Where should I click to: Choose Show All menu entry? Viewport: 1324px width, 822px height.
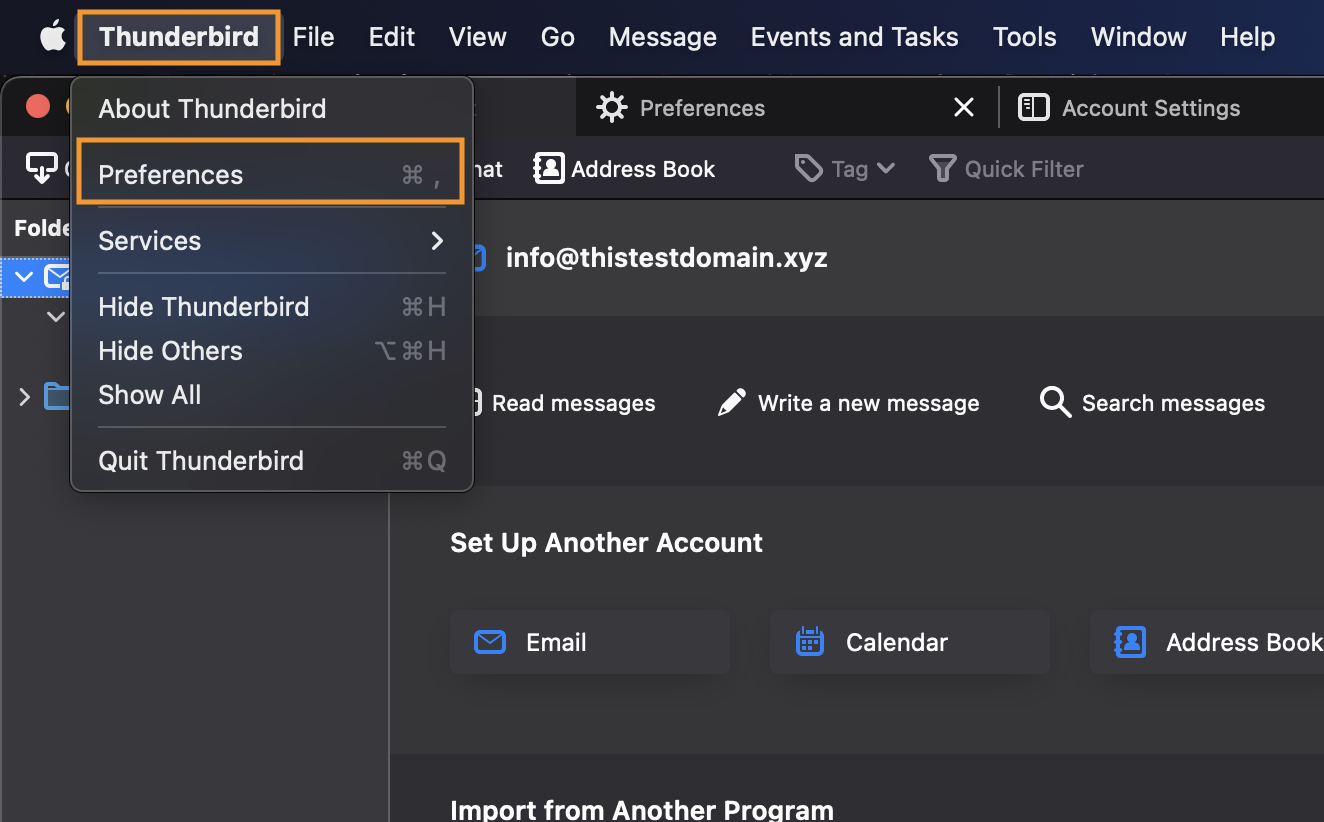271,395
